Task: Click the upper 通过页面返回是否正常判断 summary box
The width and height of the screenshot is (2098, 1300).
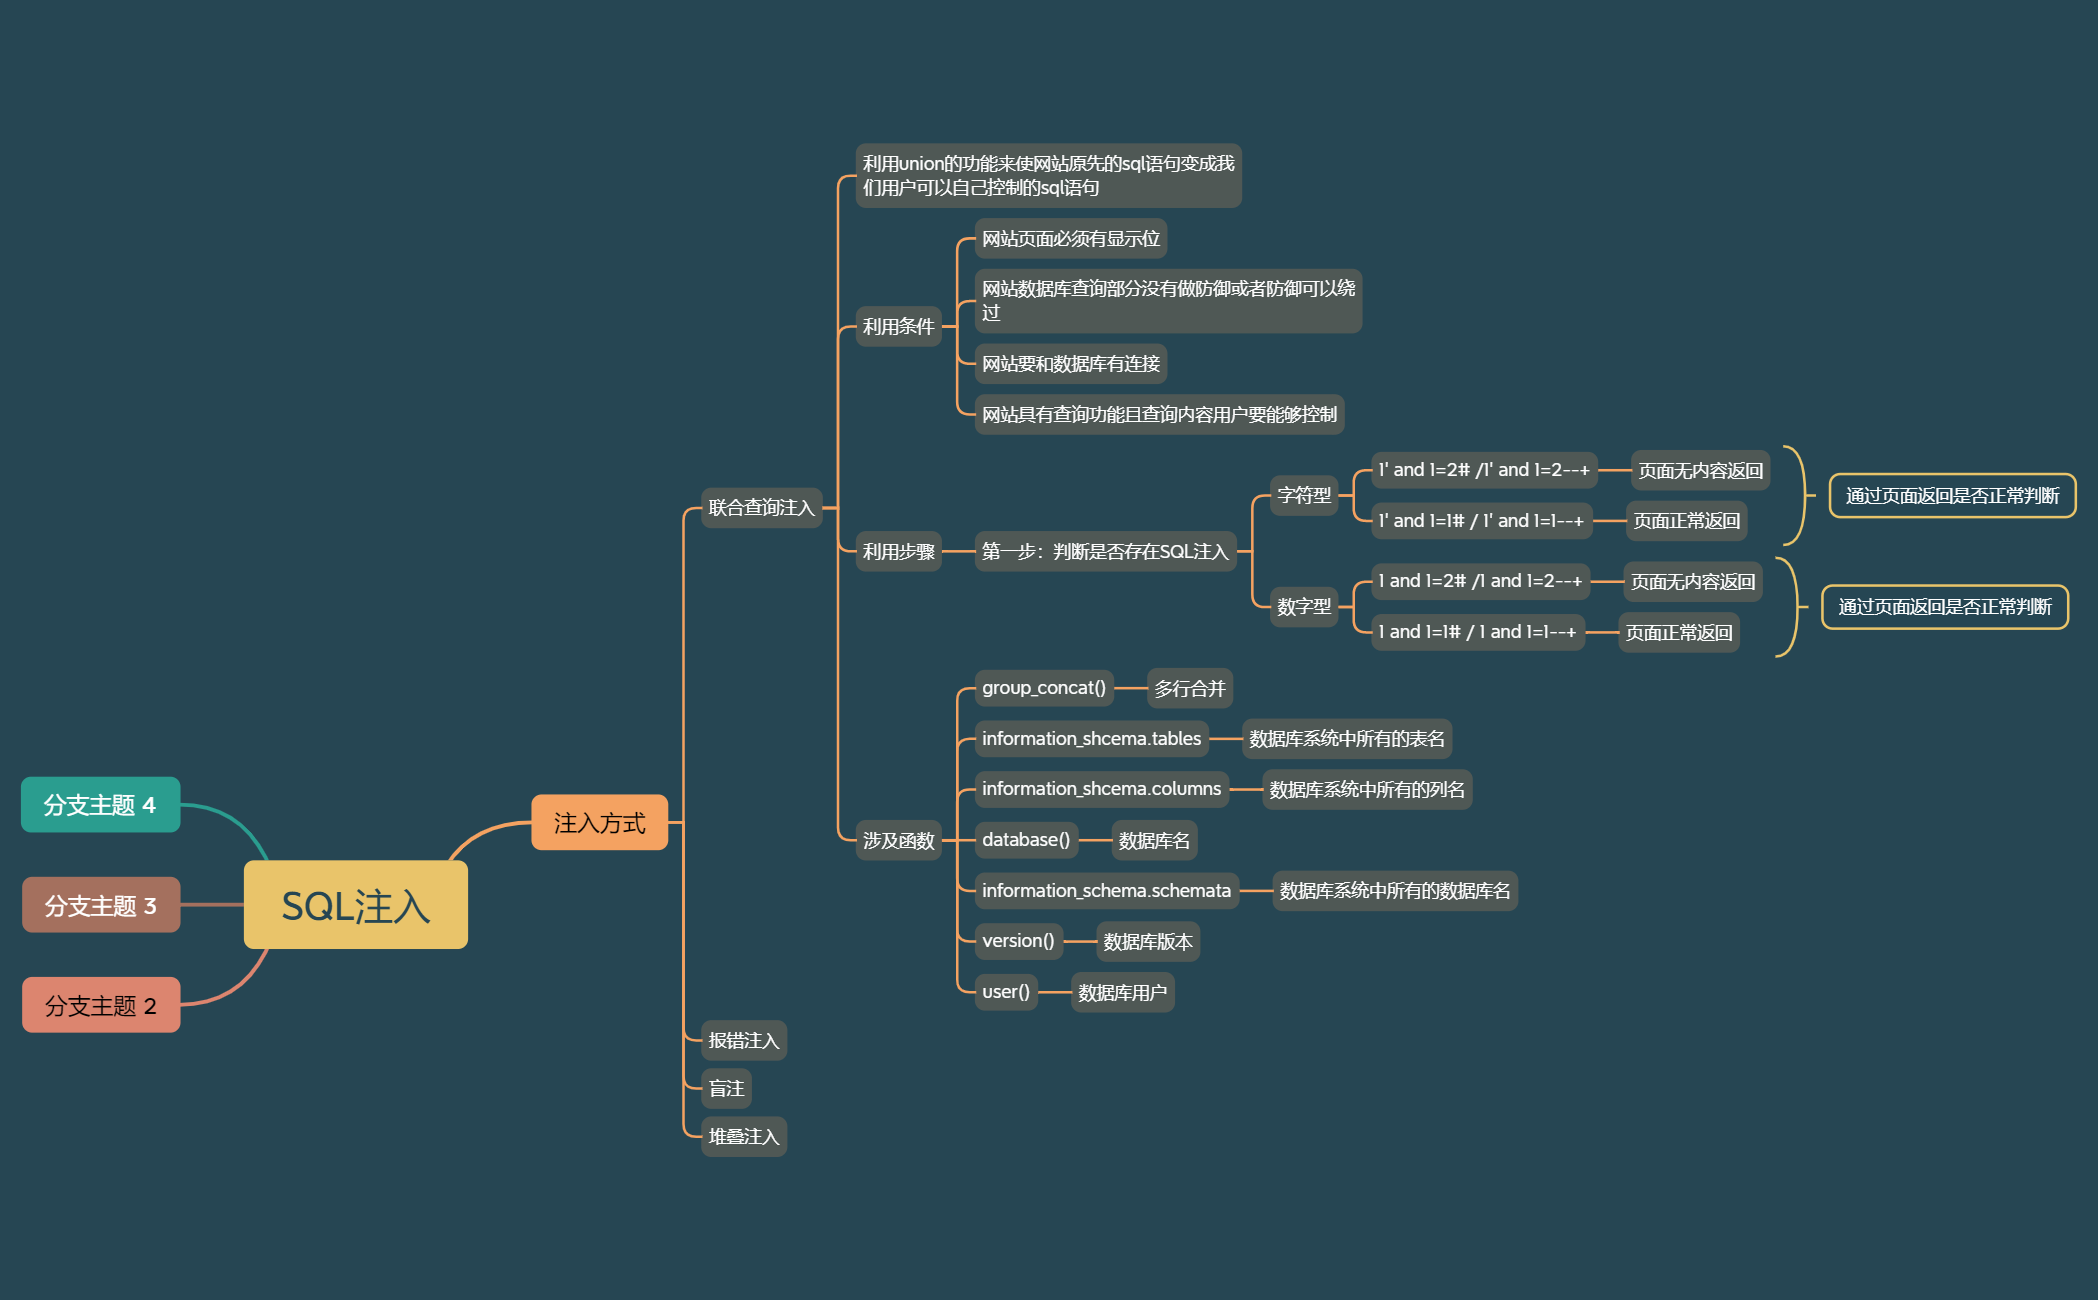Action: tap(1952, 496)
